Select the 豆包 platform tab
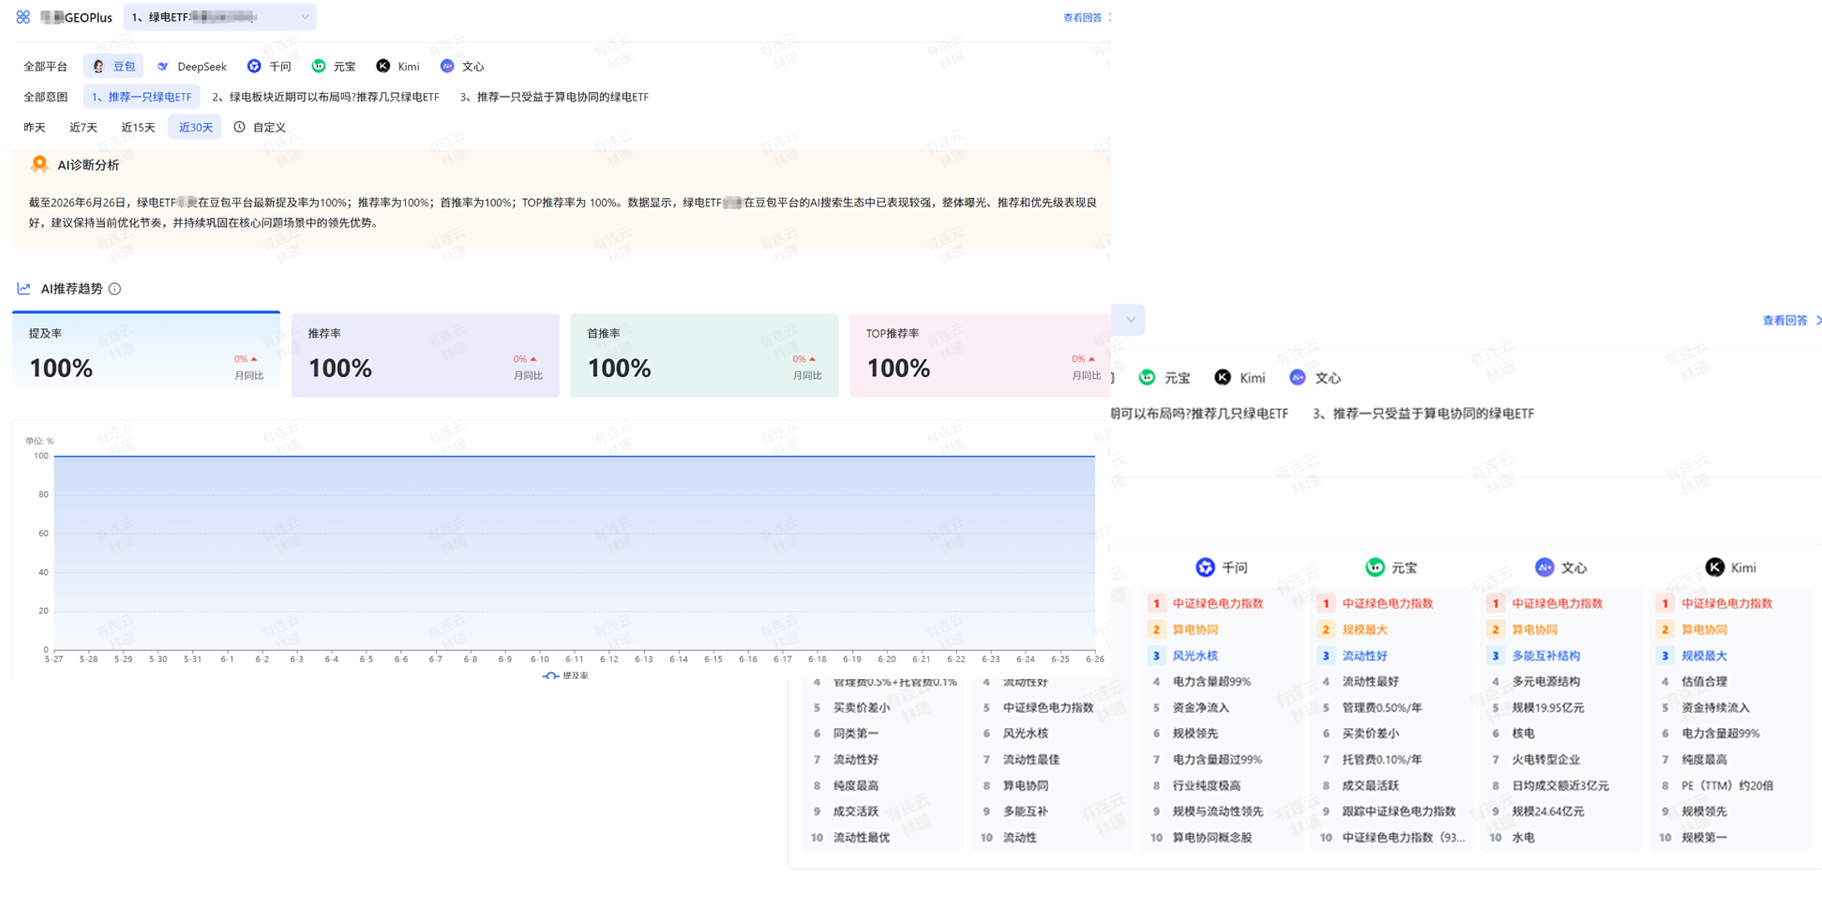The height and width of the screenshot is (903, 1822). pyautogui.click(x=113, y=66)
